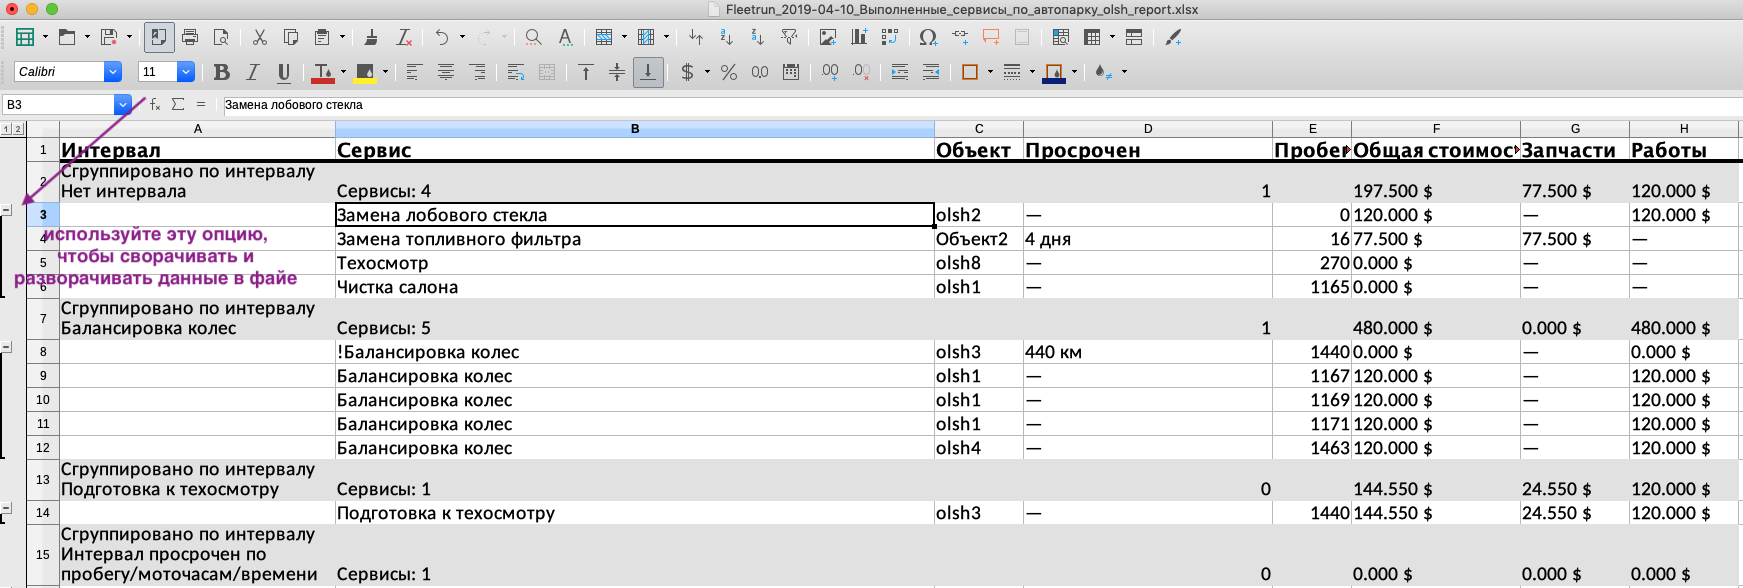1743x588 pixels.
Task: Insert special character with Omega icon
Action: click(928, 37)
